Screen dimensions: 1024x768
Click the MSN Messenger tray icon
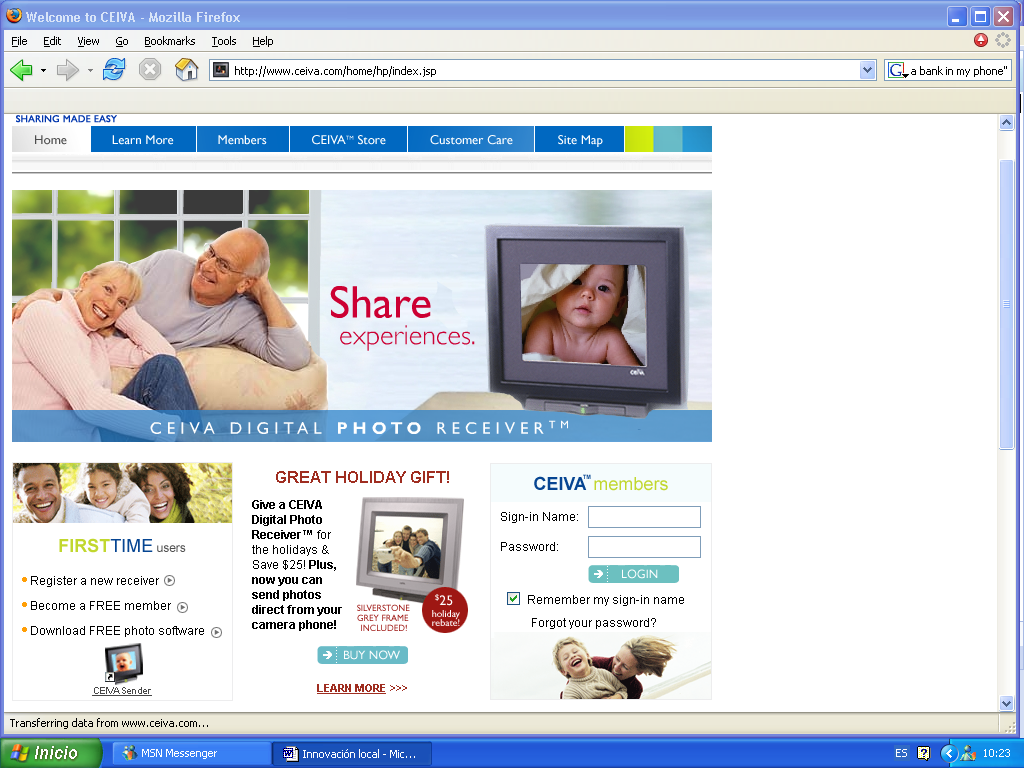pos(968,754)
